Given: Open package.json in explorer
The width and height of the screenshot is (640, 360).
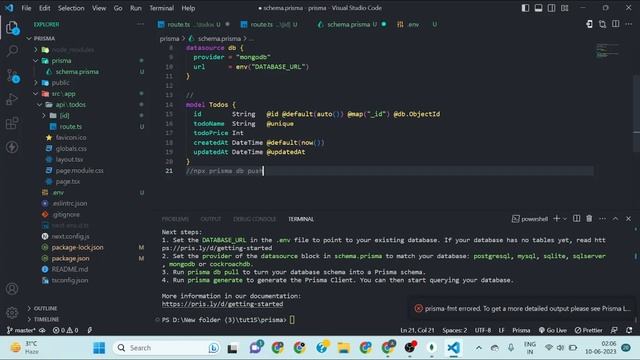Looking at the screenshot, I should pyautogui.click(x=70, y=258).
